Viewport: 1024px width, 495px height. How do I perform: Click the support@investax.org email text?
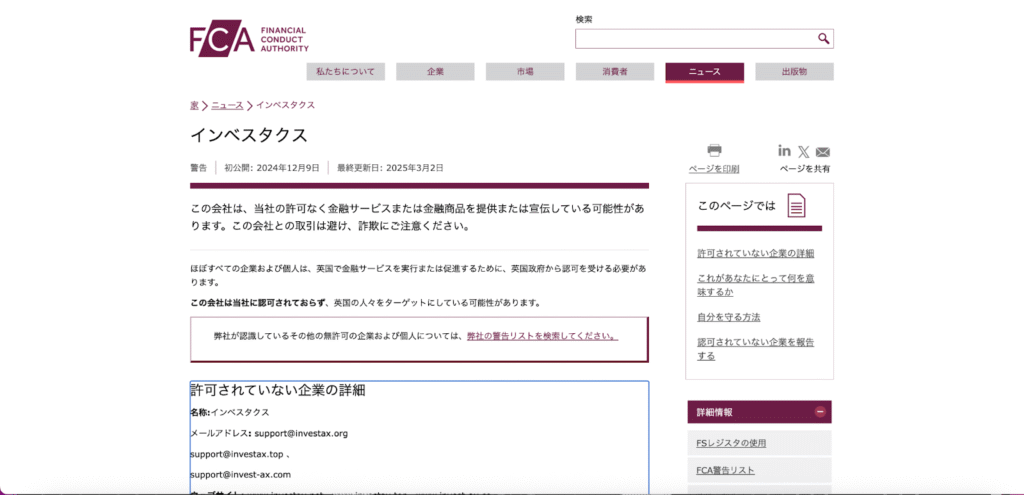point(301,434)
